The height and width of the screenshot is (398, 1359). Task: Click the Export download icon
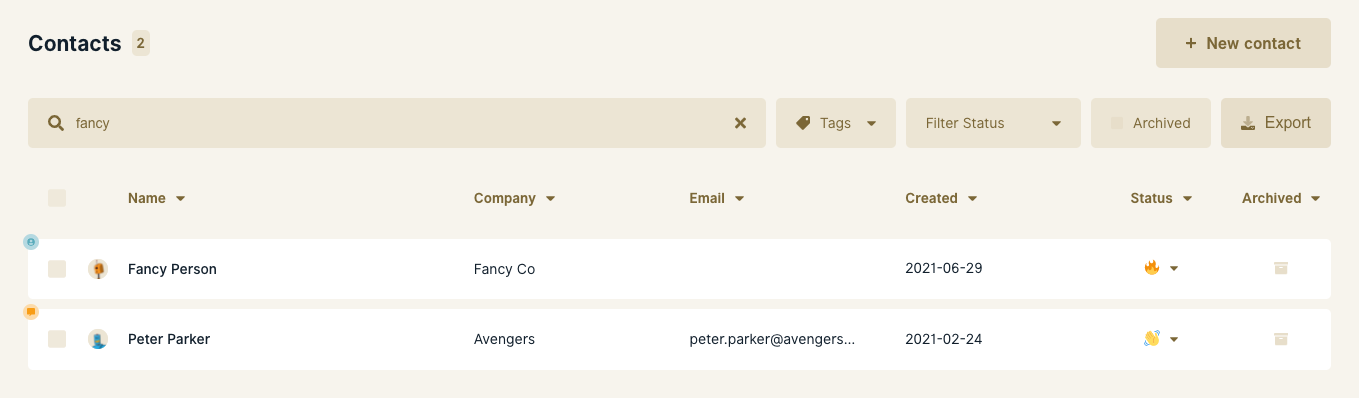coord(1248,123)
